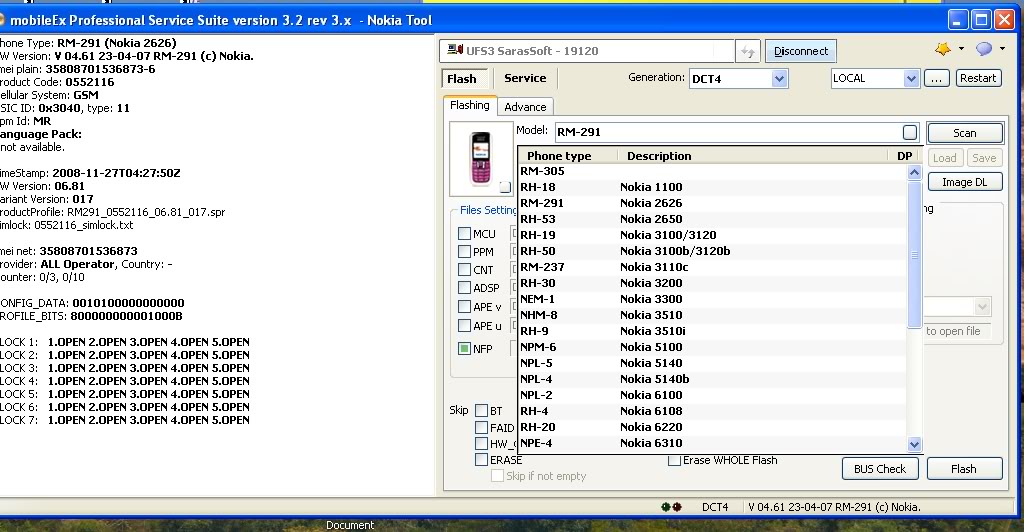Enable Erase WHOLE Flash checkbox
This screenshot has height=532, width=1024.
(675, 460)
